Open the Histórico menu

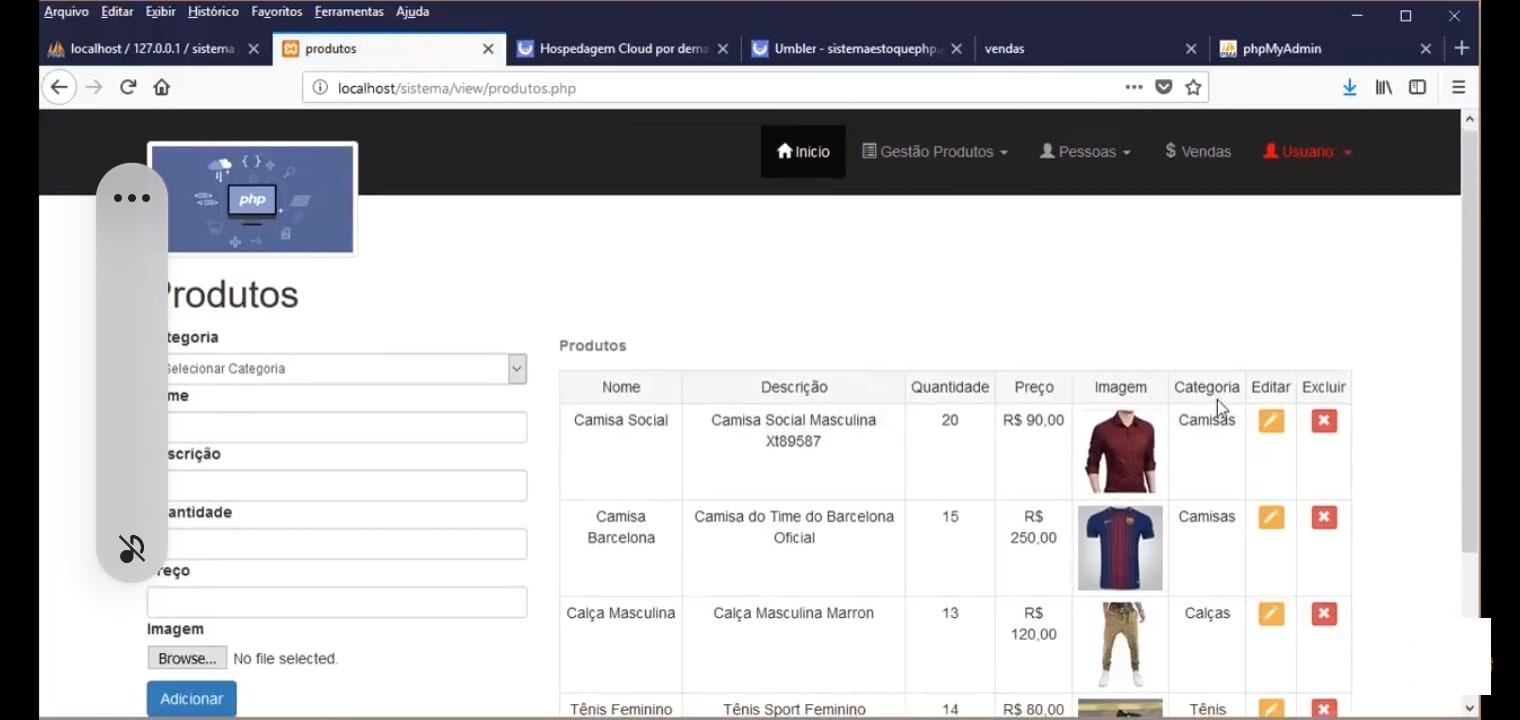pos(213,12)
